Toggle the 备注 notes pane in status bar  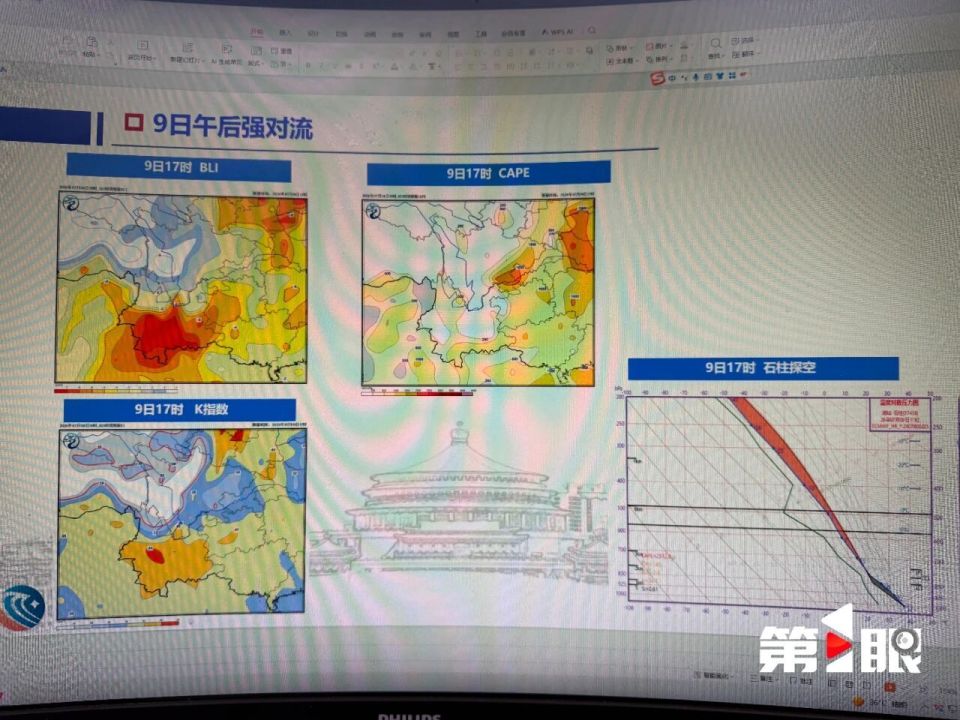coord(762,678)
